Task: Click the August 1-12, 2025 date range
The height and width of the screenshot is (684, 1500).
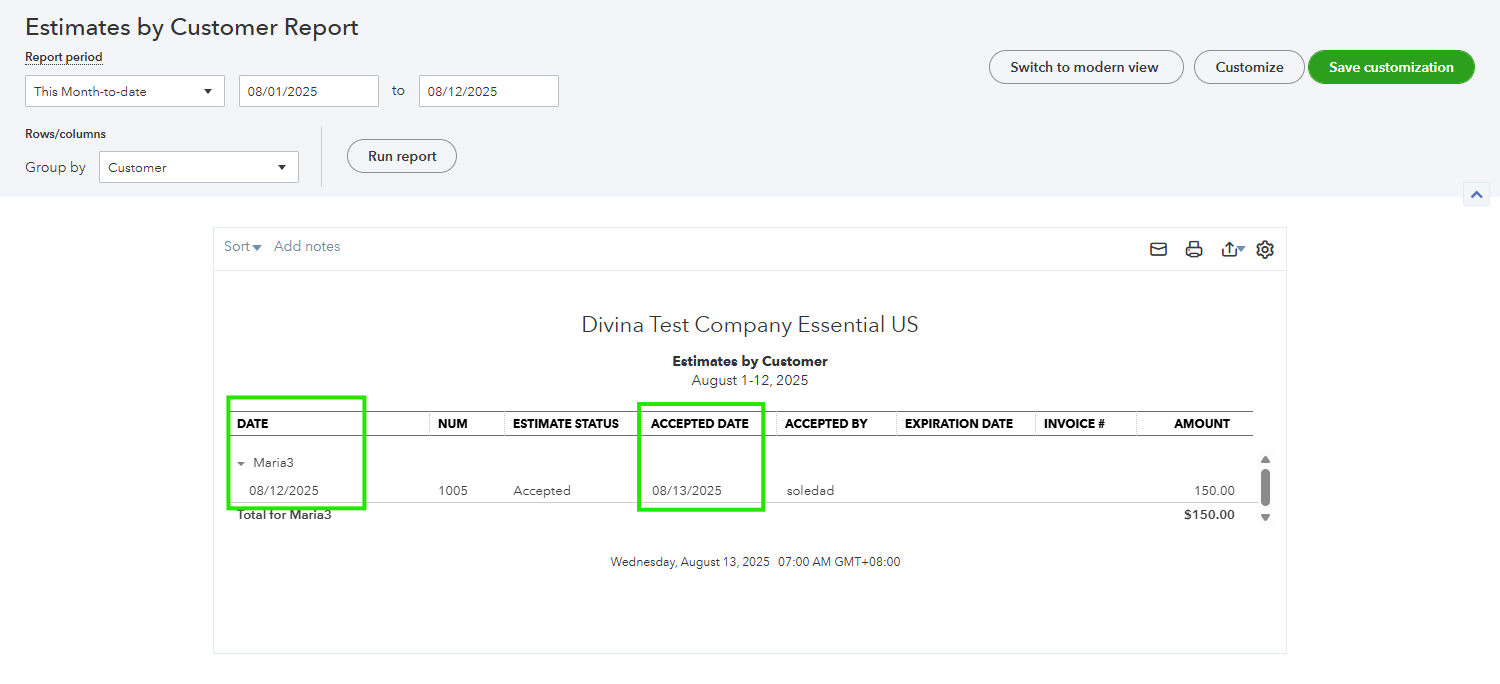Action: [x=750, y=381]
